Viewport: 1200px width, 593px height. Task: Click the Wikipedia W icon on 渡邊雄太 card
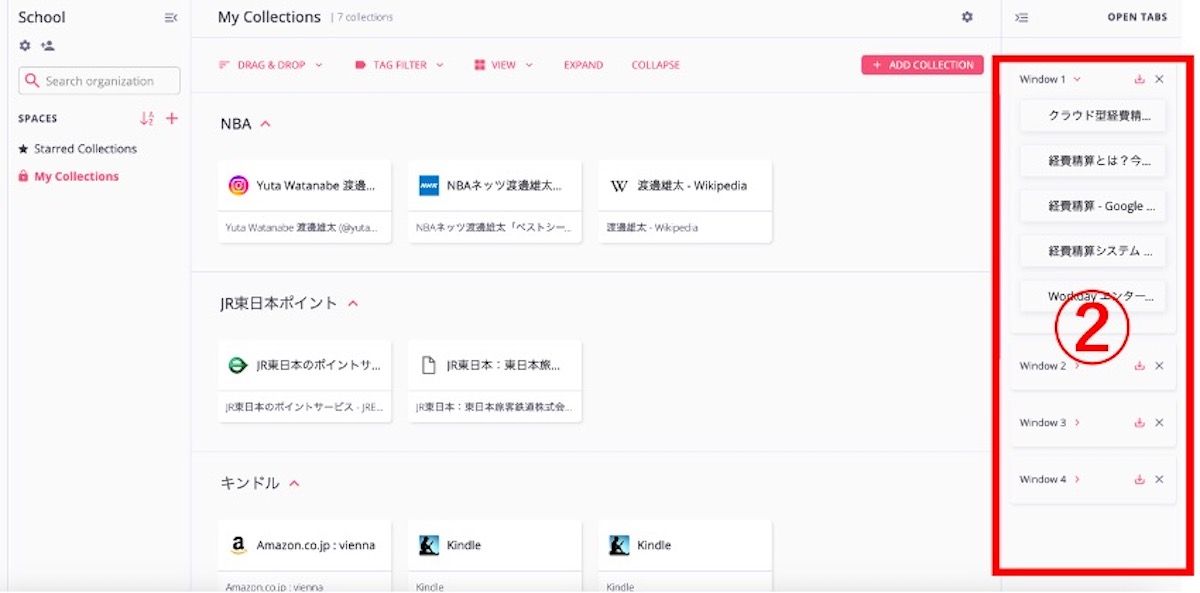[x=619, y=185]
